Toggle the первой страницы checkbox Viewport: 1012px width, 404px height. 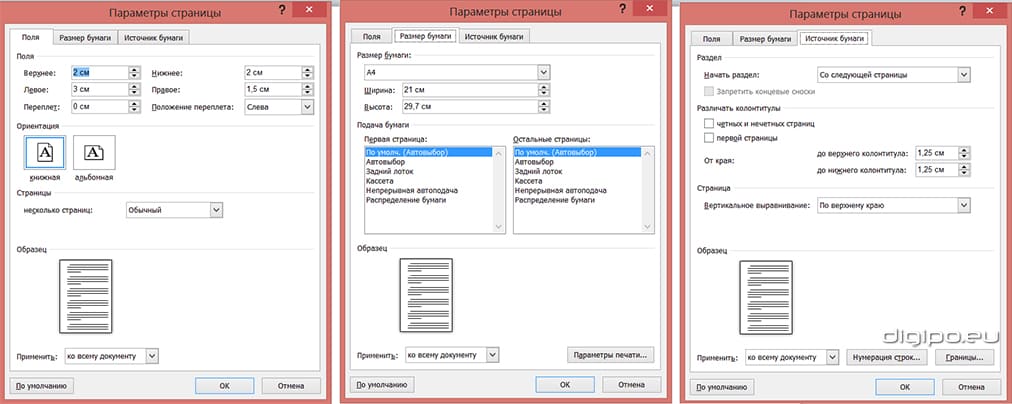coord(710,137)
